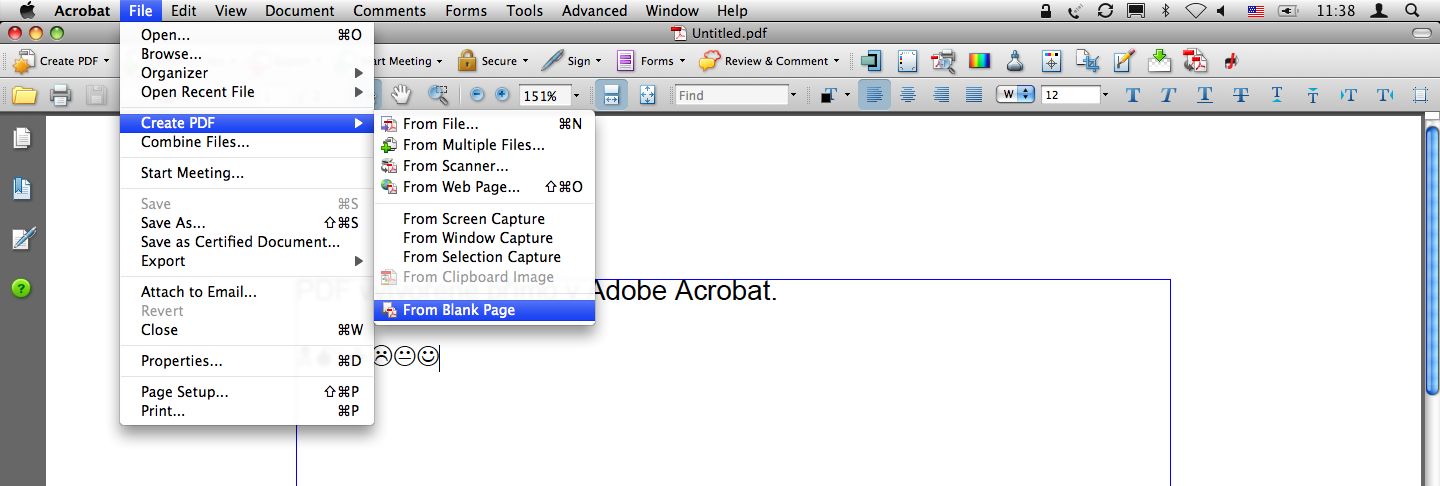
Task: Toggle Justify text alignment
Action: coord(974,95)
